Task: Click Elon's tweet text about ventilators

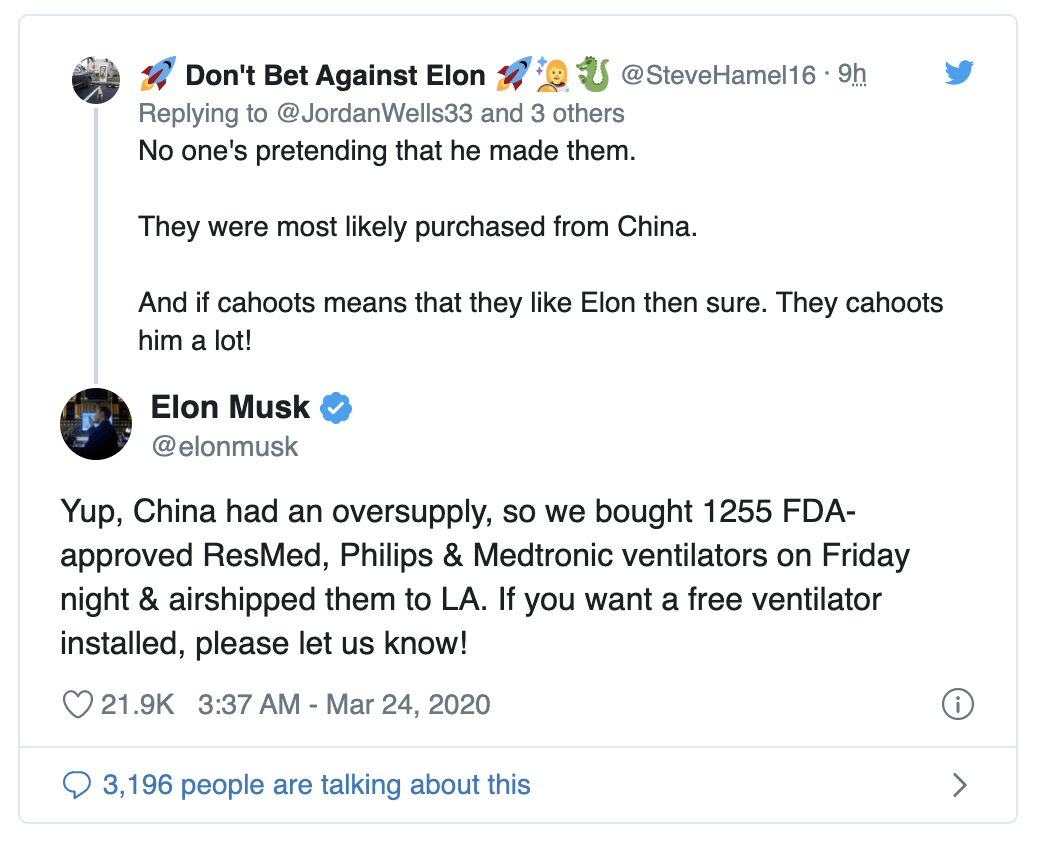Action: pyautogui.click(x=470, y=578)
